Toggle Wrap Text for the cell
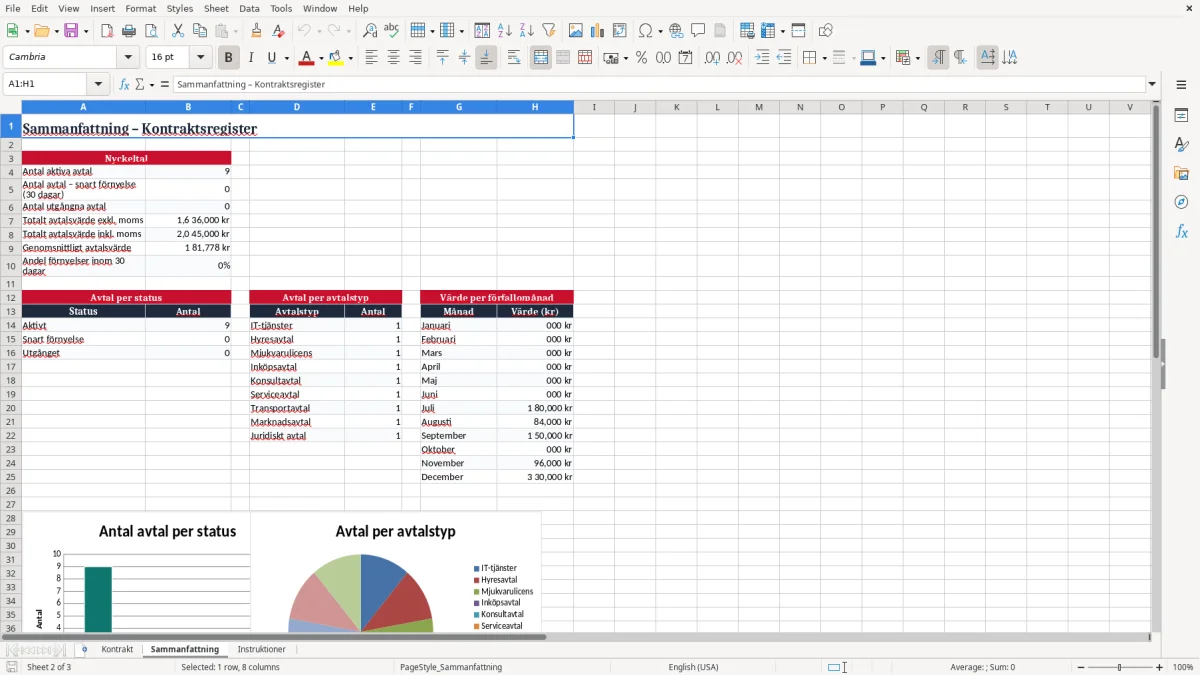This screenshot has height=675, width=1200. tap(514, 57)
